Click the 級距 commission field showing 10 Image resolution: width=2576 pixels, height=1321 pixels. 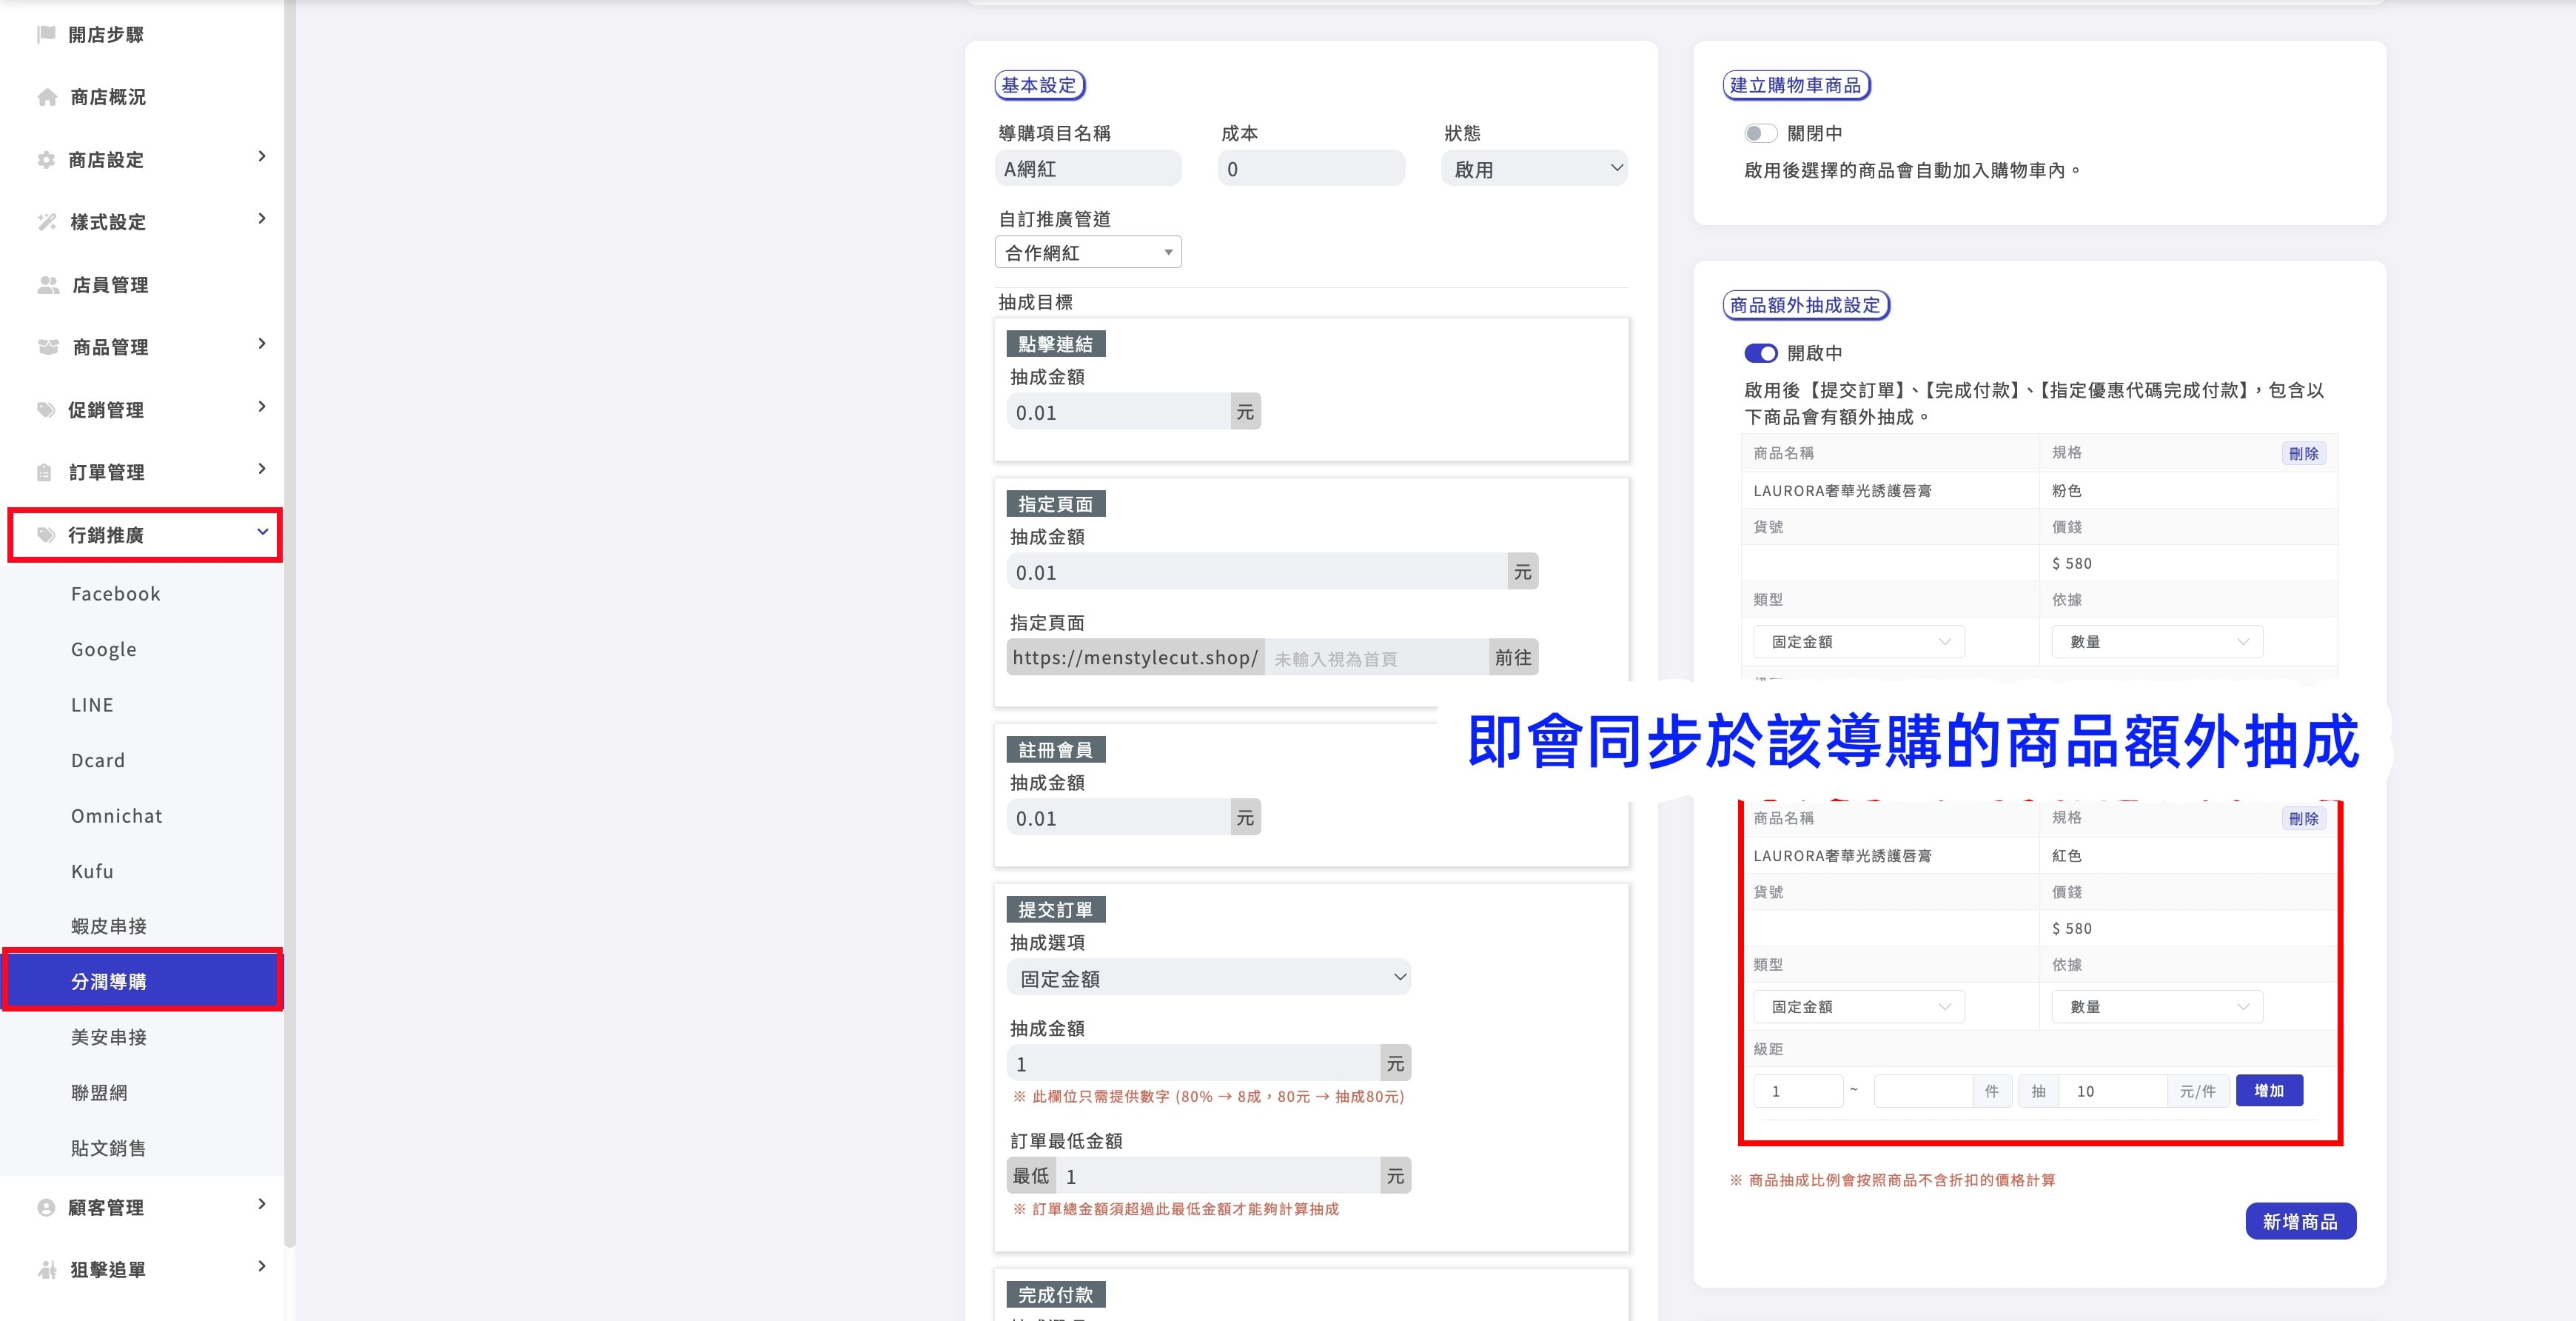click(x=2112, y=1091)
